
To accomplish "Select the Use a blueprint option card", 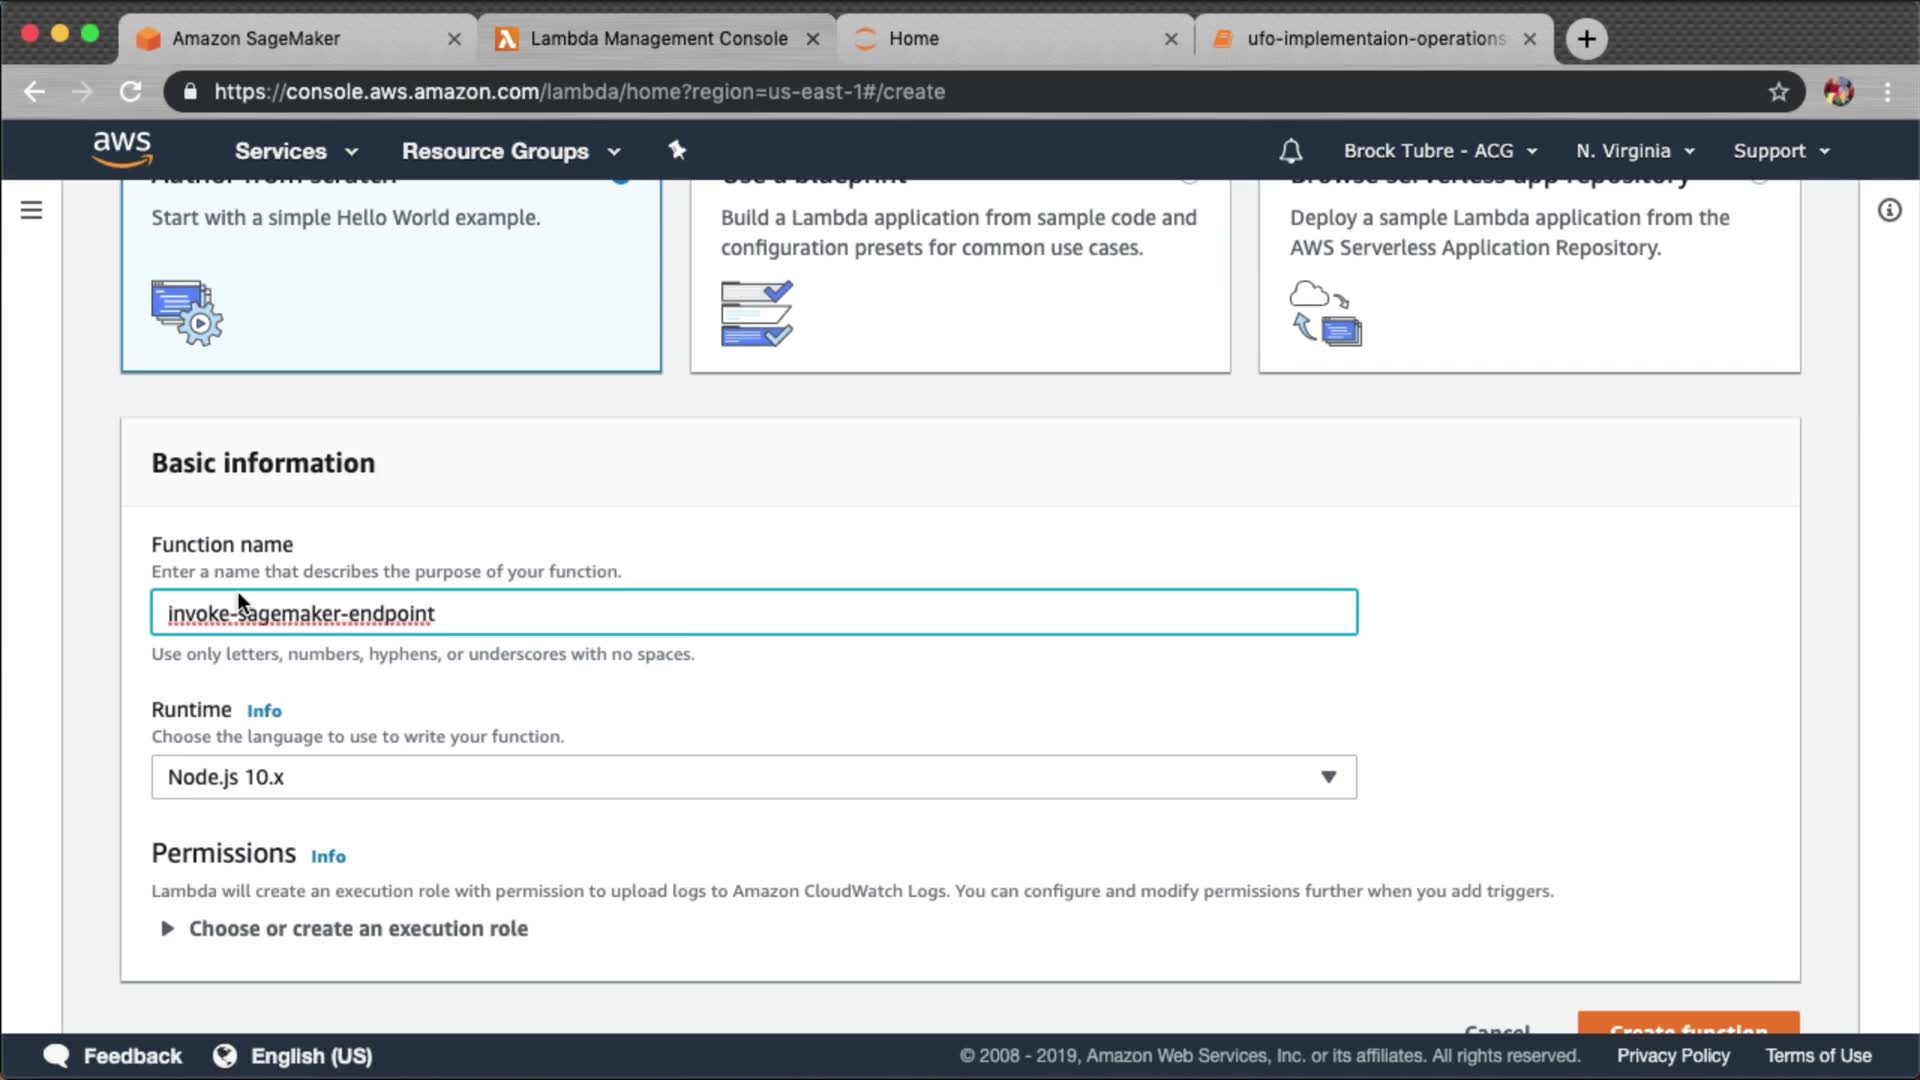I will click(x=959, y=275).
